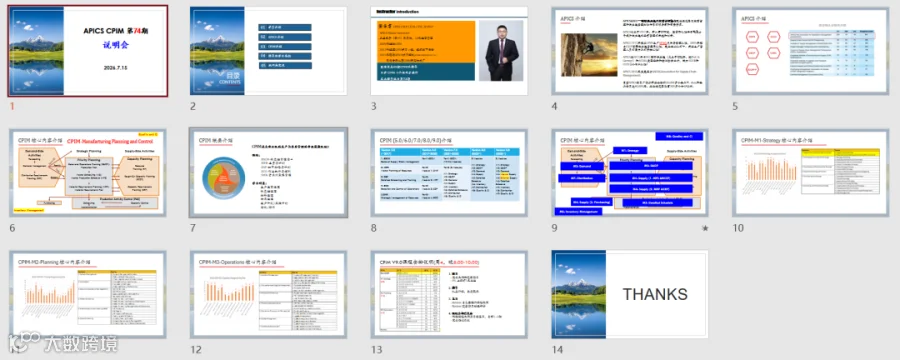Select the THANKS closing slide thumbnail
The image size is (900, 360).
click(x=630, y=294)
